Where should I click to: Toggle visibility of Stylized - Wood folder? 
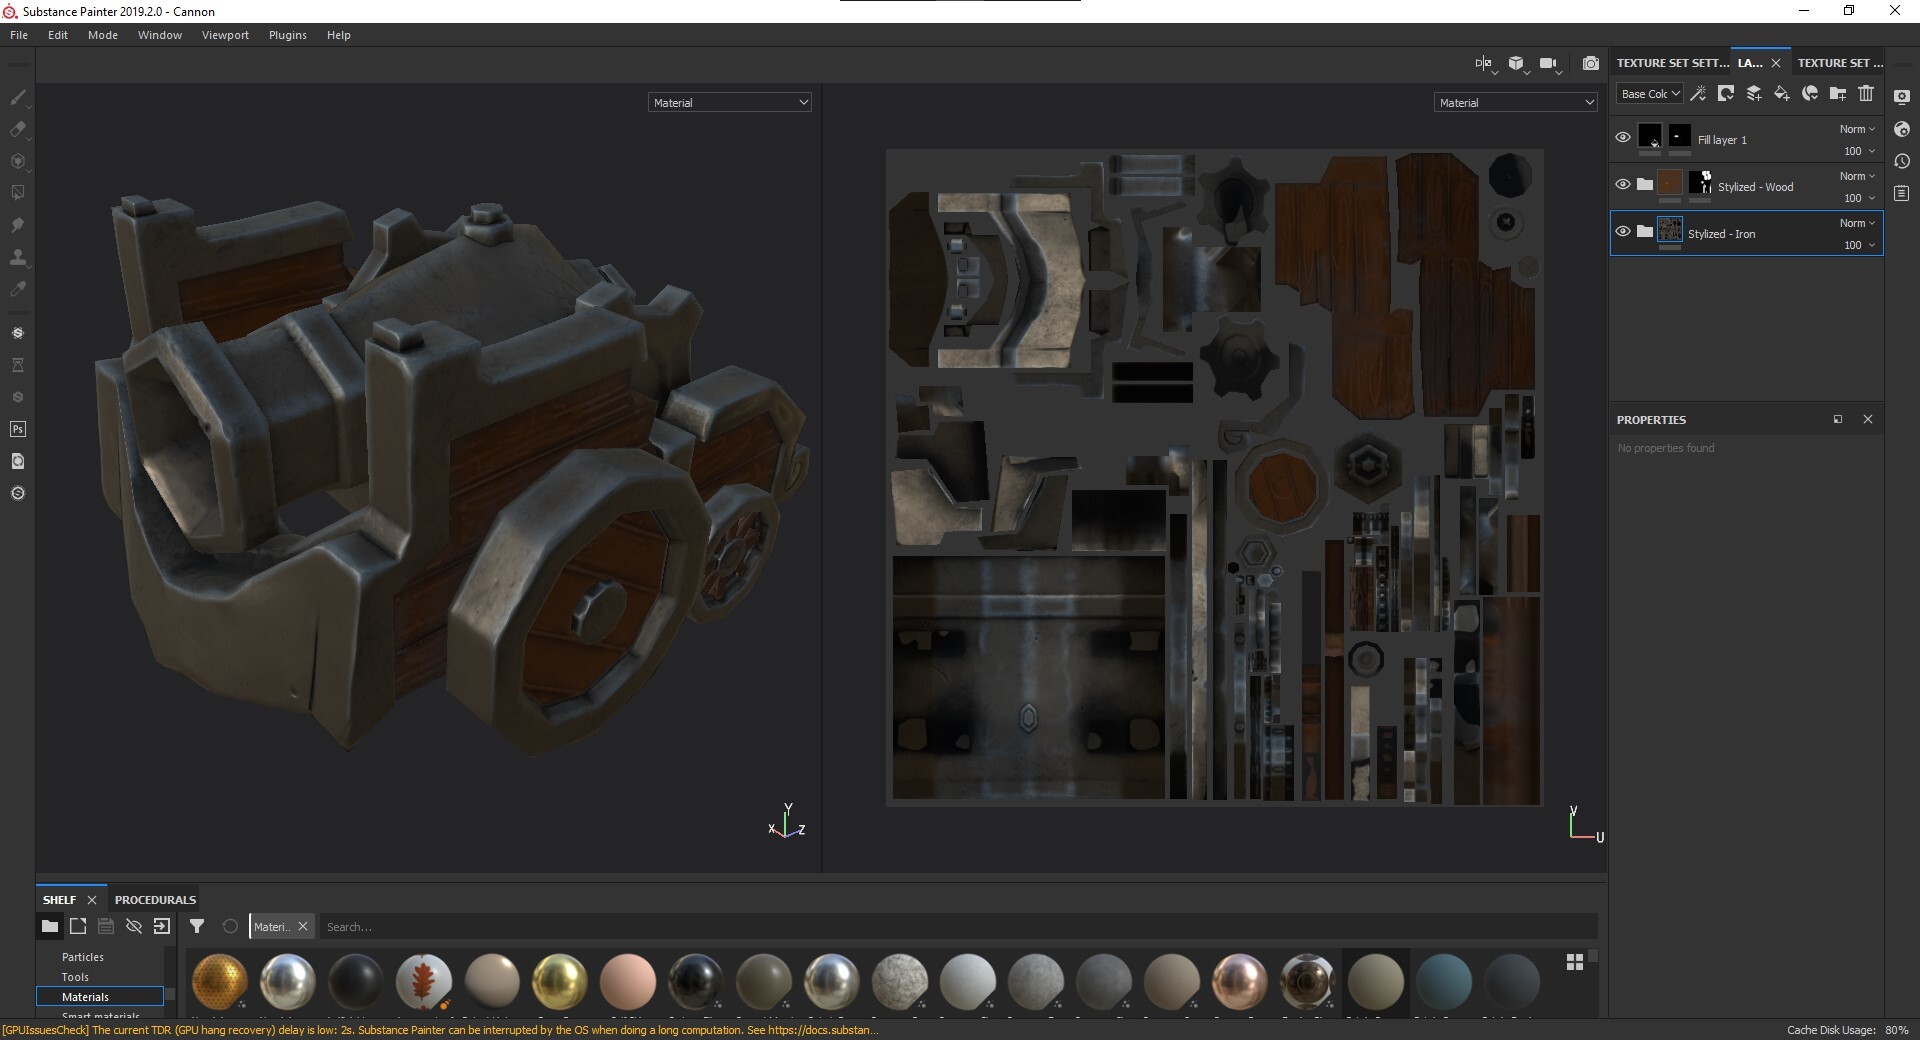point(1623,184)
